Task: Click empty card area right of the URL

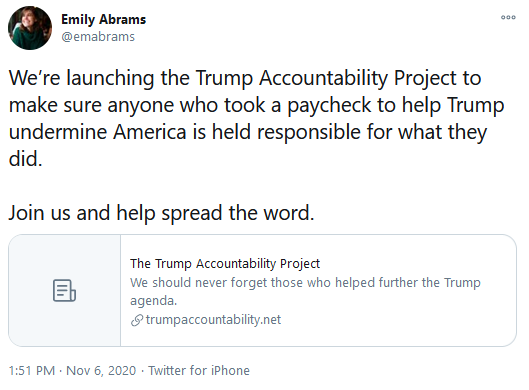Action: point(398,320)
